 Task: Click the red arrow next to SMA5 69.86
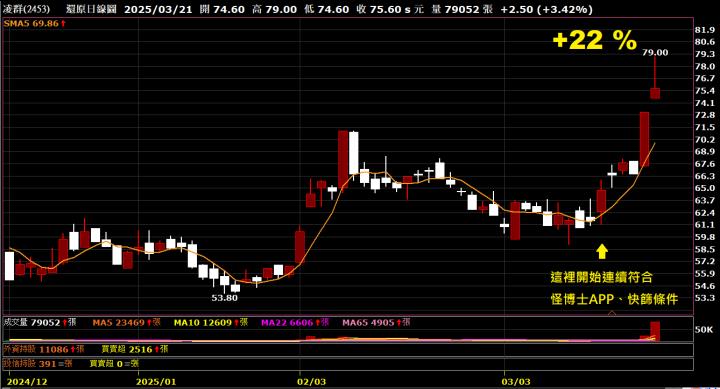63,23
